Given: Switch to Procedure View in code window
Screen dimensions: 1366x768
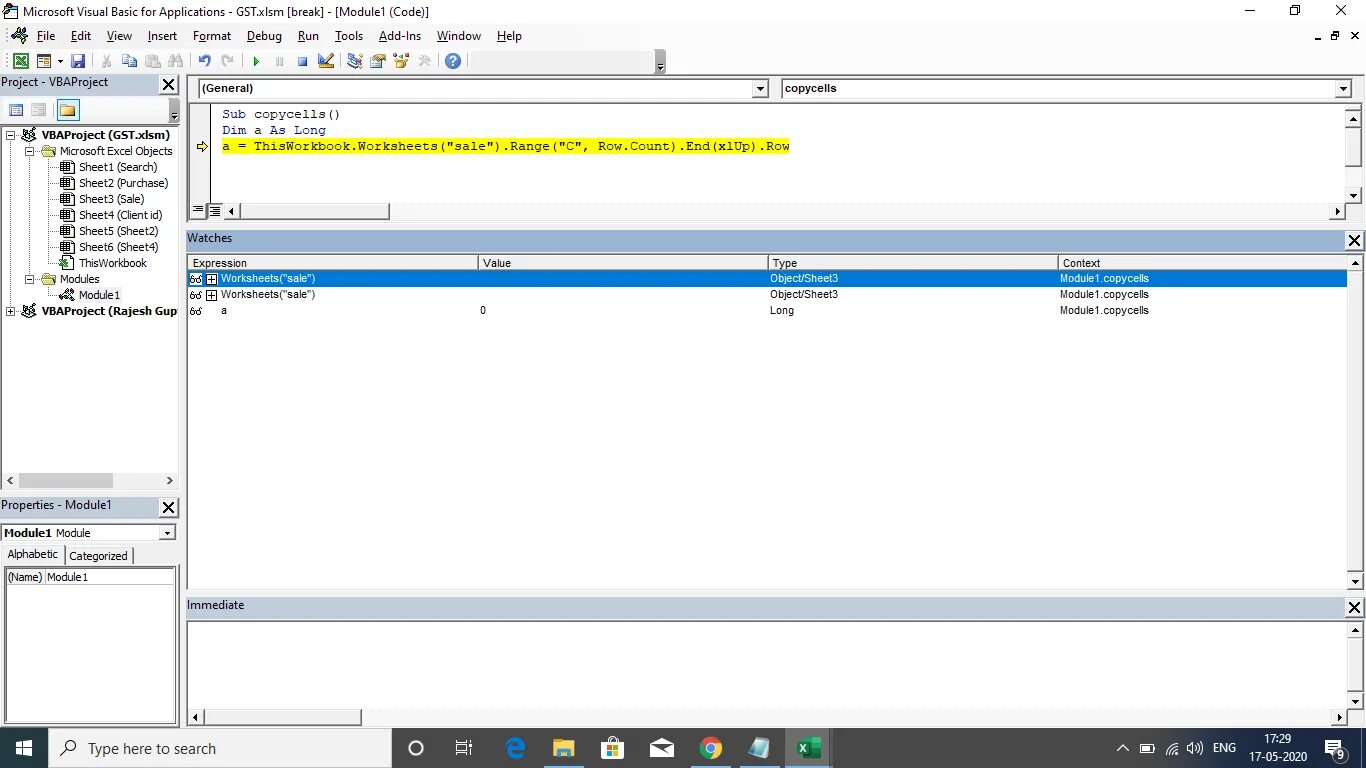Looking at the screenshot, I should pos(198,211).
